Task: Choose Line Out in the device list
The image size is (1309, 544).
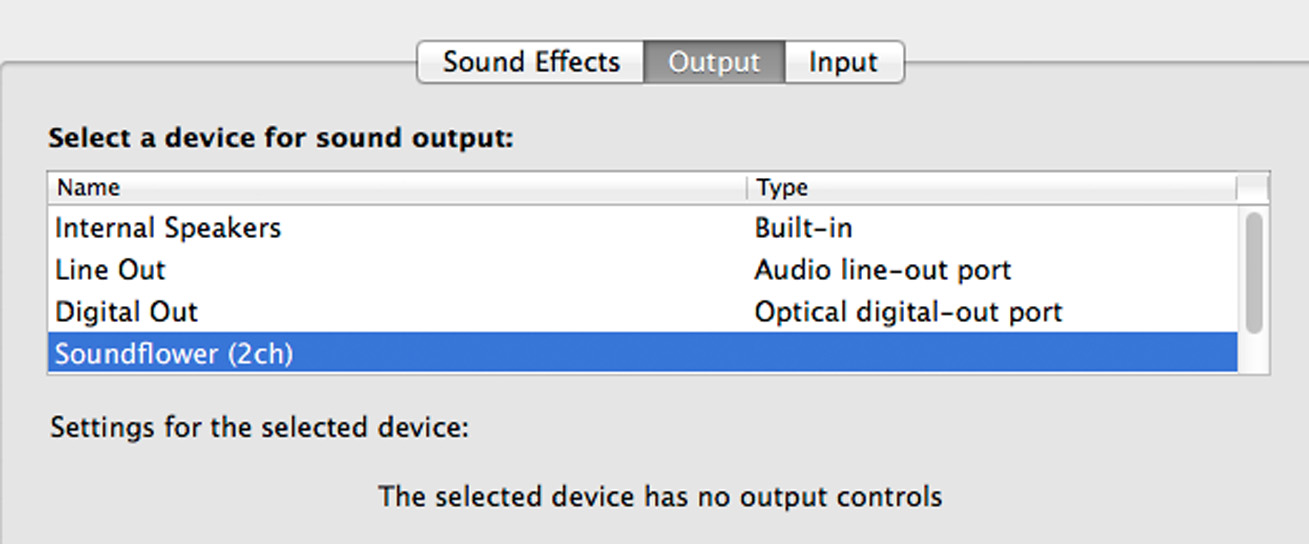Action: coord(110,270)
